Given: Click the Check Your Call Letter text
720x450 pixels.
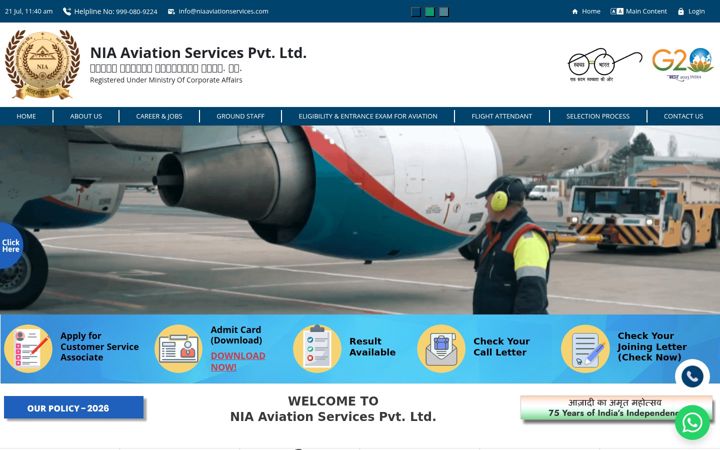Looking at the screenshot, I should 501,347.
